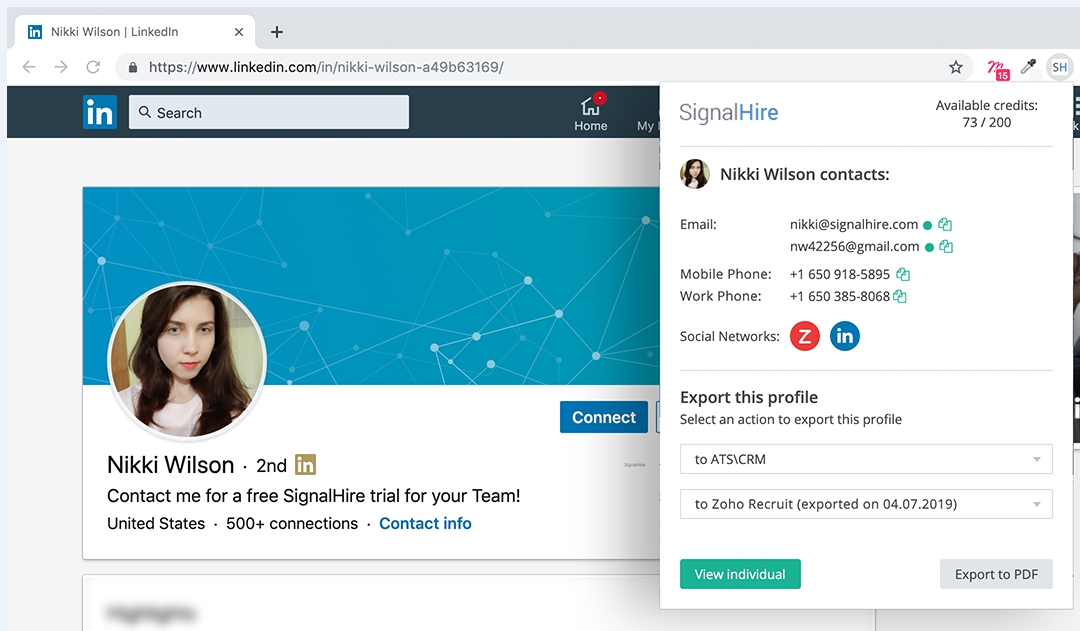Click the nw42256@gmail.com email text
The image size is (1080, 631).
pyautogui.click(x=854, y=247)
